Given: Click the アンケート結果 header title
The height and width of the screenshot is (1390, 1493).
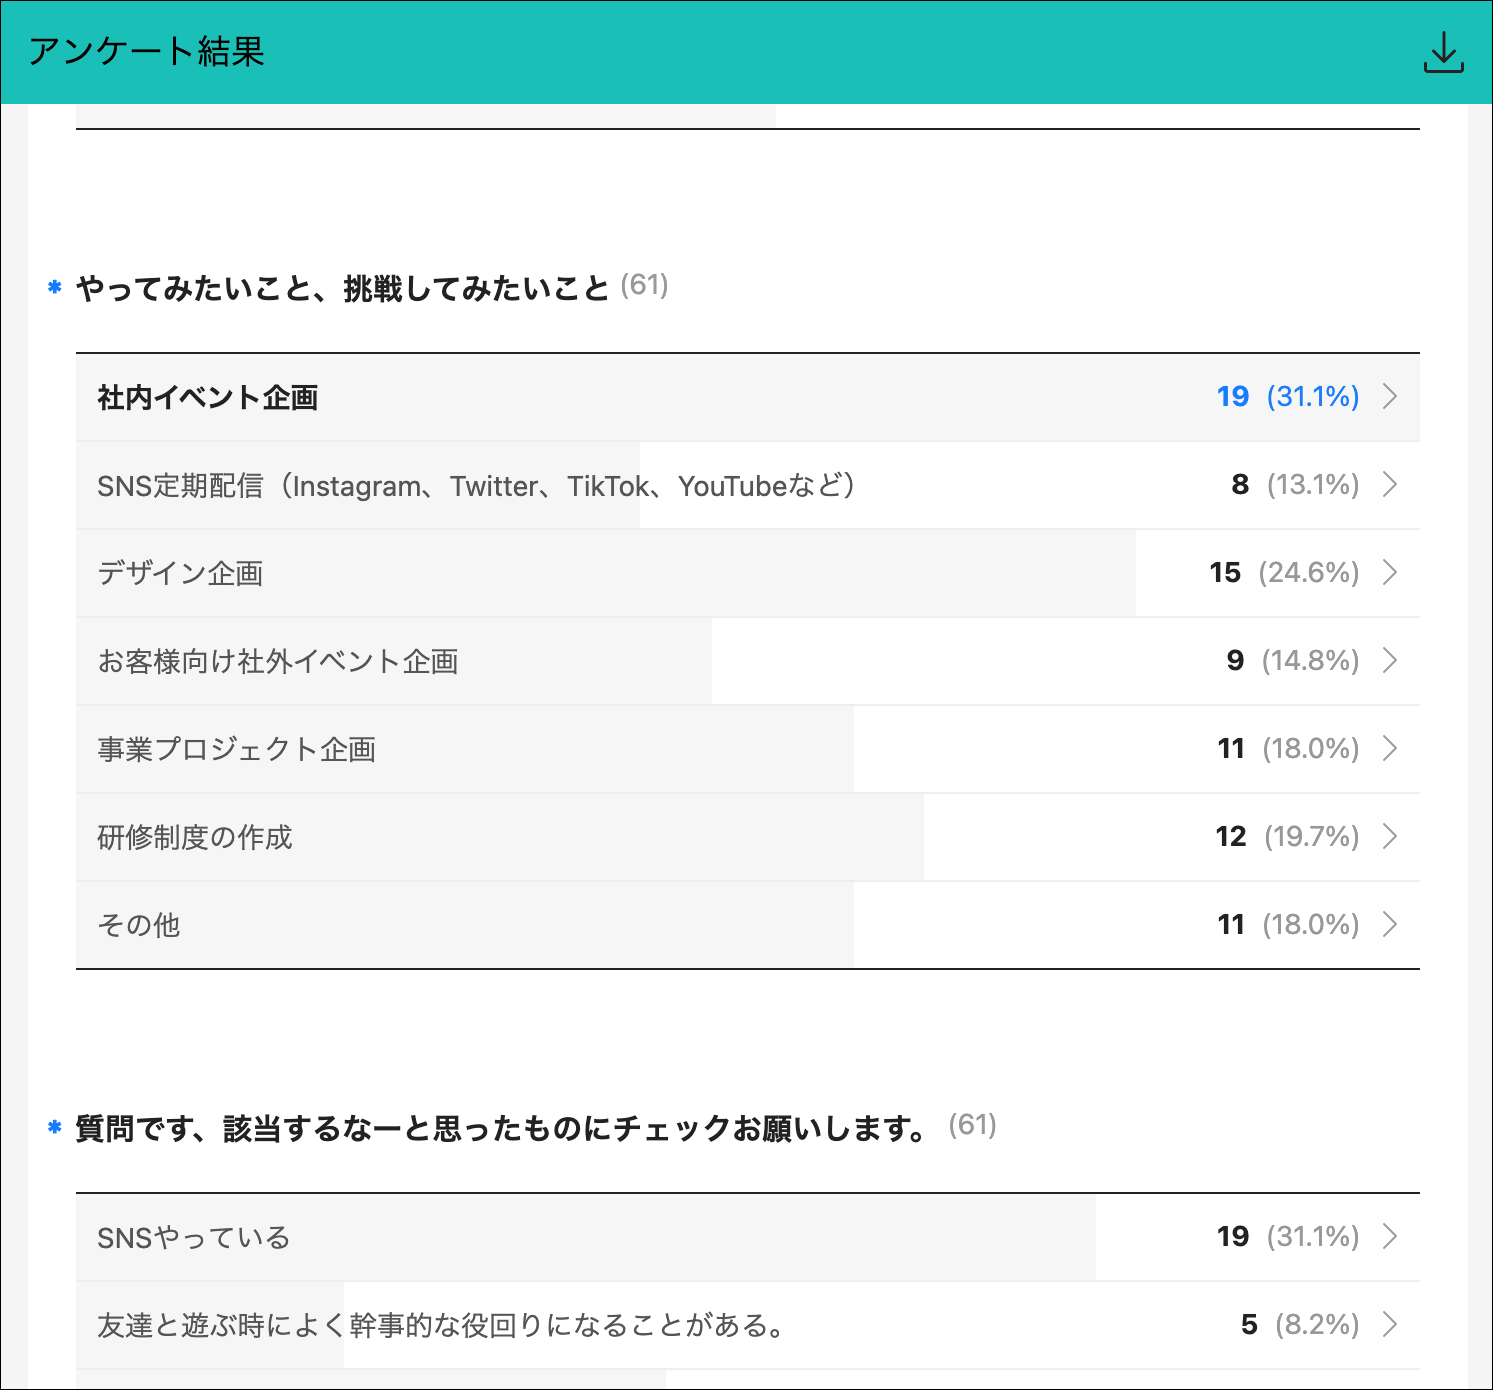Looking at the screenshot, I should pyautogui.click(x=146, y=52).
